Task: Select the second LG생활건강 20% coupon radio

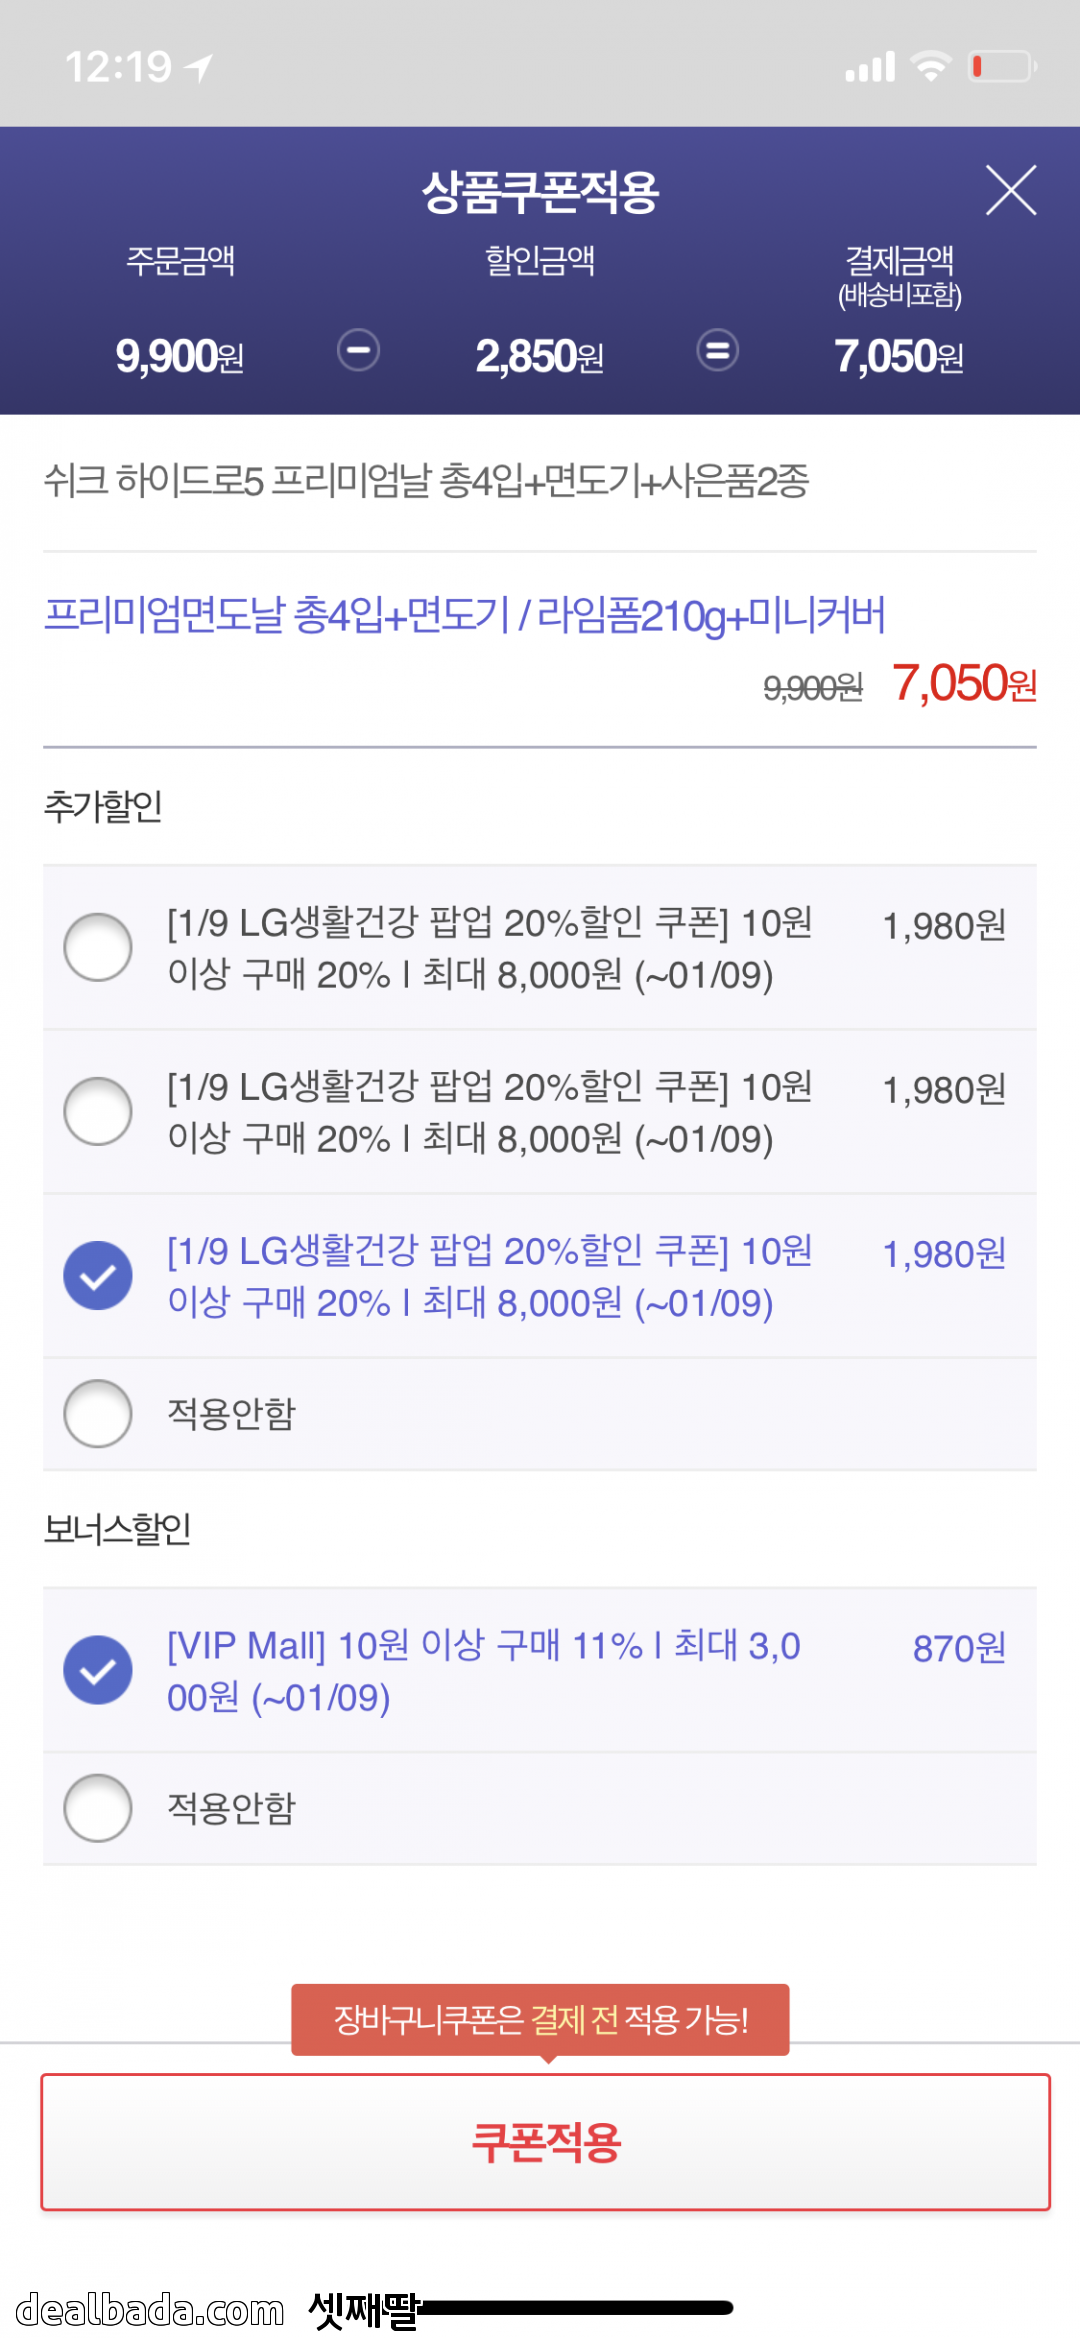Action: pyautogui.click(x=98, y=1111)
